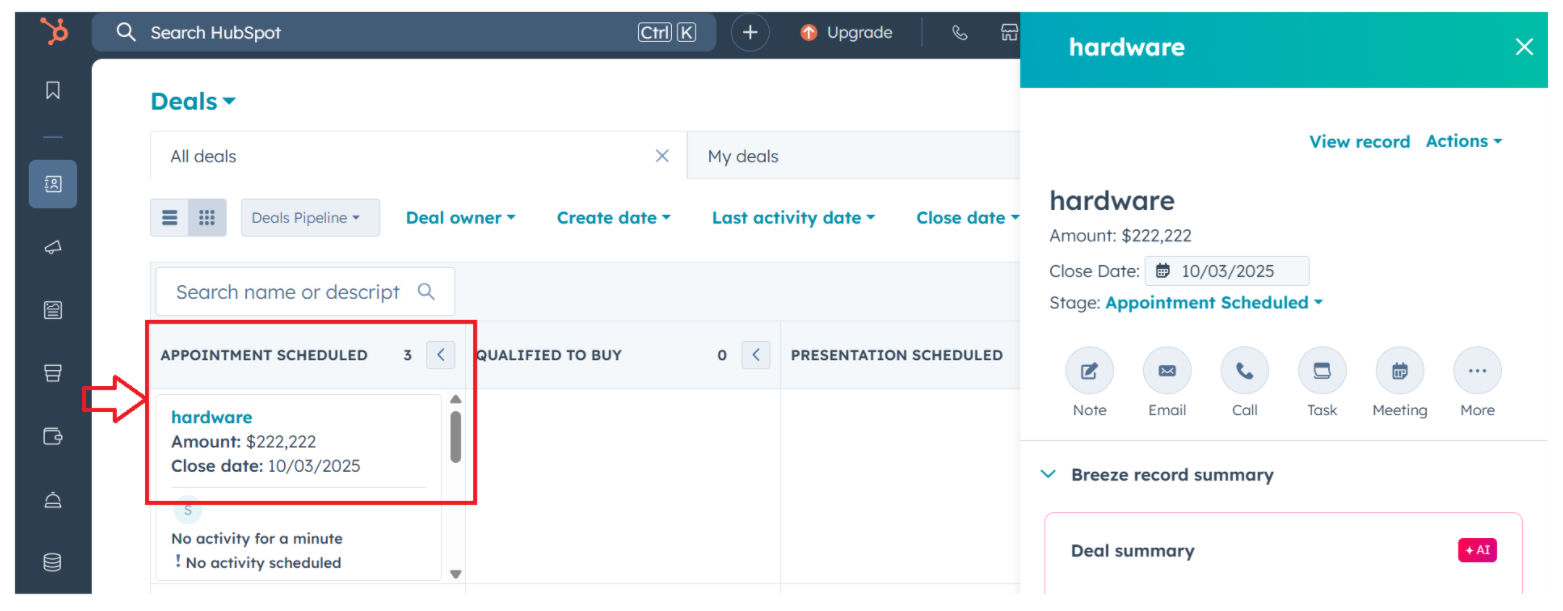Open the Deals Pipeline dropdown
Image resolution: width=1563 pixels, height=611 pixels.
point(310,217)
